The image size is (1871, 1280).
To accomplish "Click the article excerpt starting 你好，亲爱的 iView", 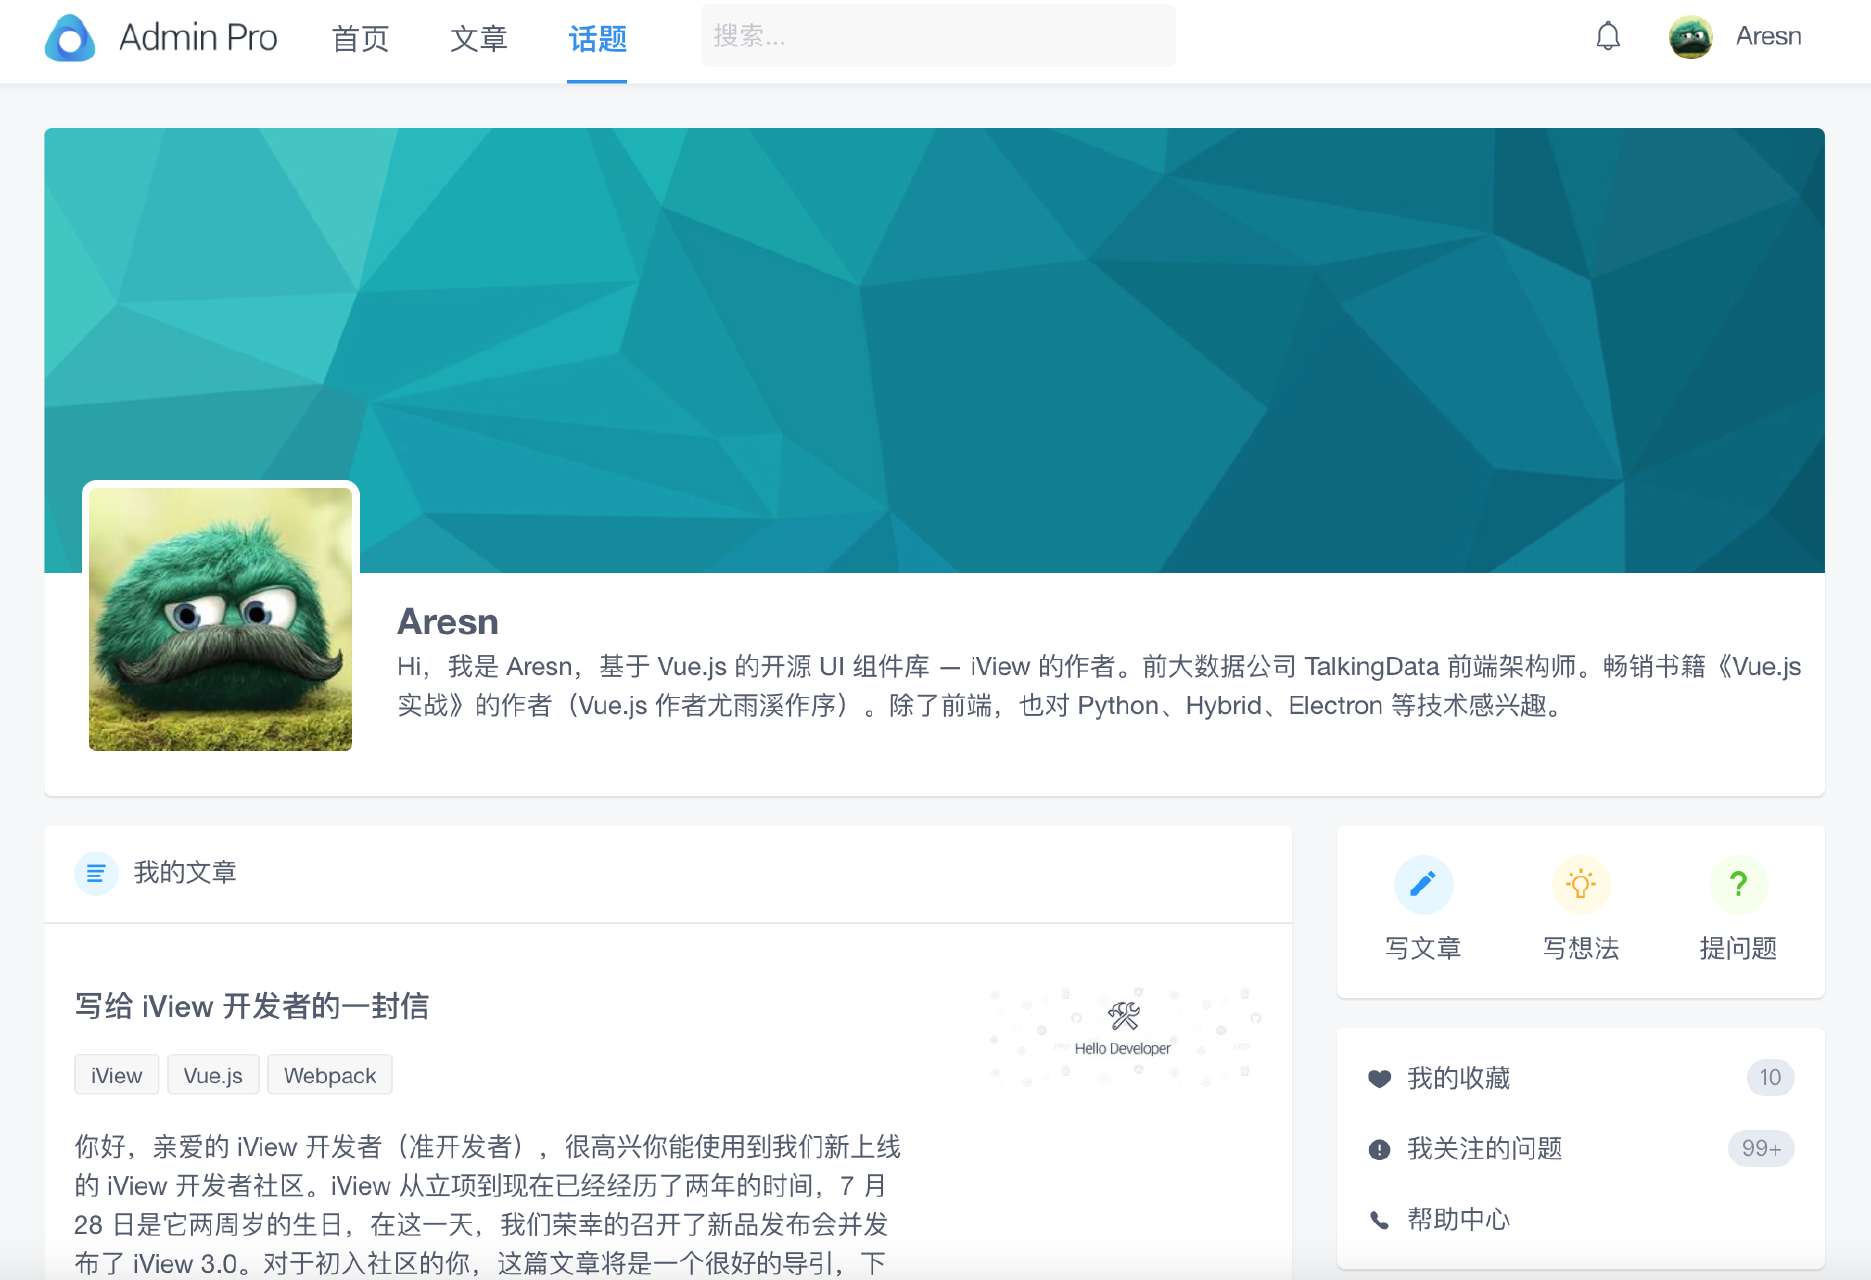I will pyautogui.click(x=488, y=1204).
